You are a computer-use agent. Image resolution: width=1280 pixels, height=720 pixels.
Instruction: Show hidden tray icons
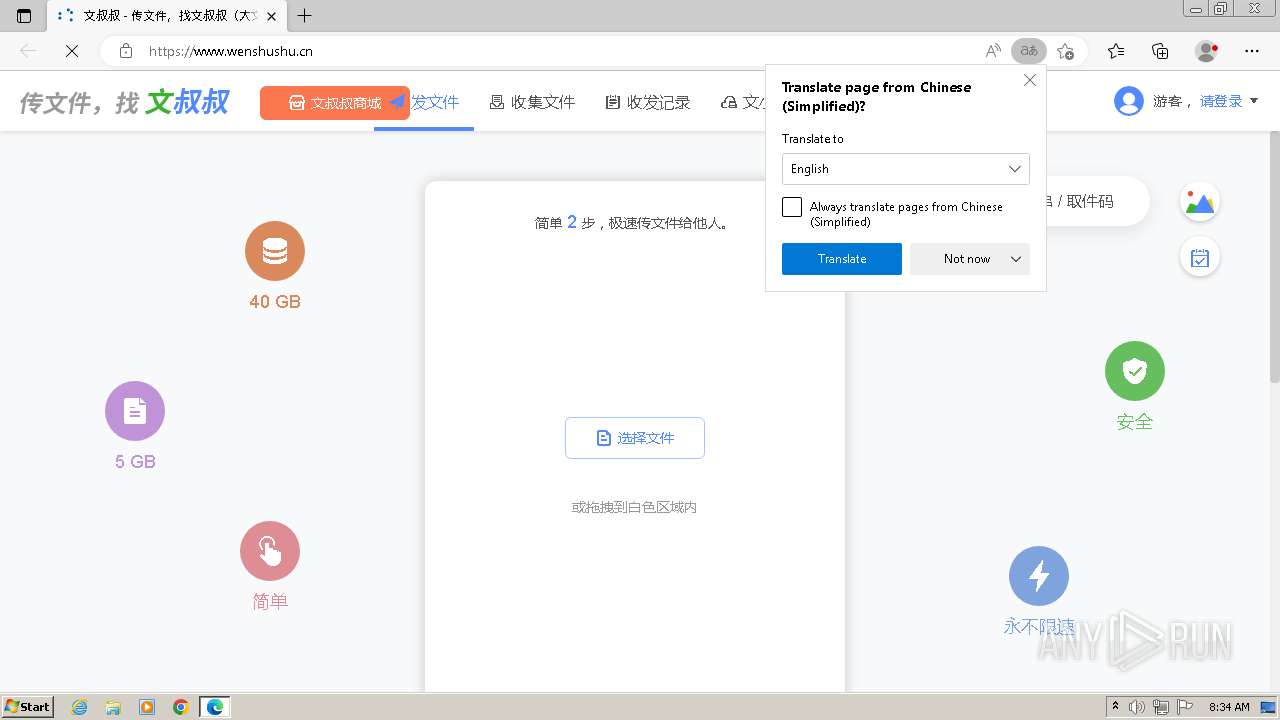pyautogui.click(x=1115, y=707)
